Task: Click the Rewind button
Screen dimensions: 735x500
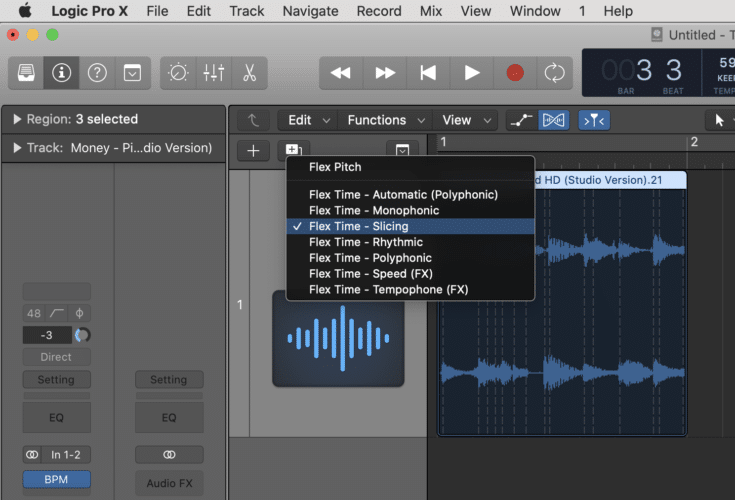Action: (341, 73)
